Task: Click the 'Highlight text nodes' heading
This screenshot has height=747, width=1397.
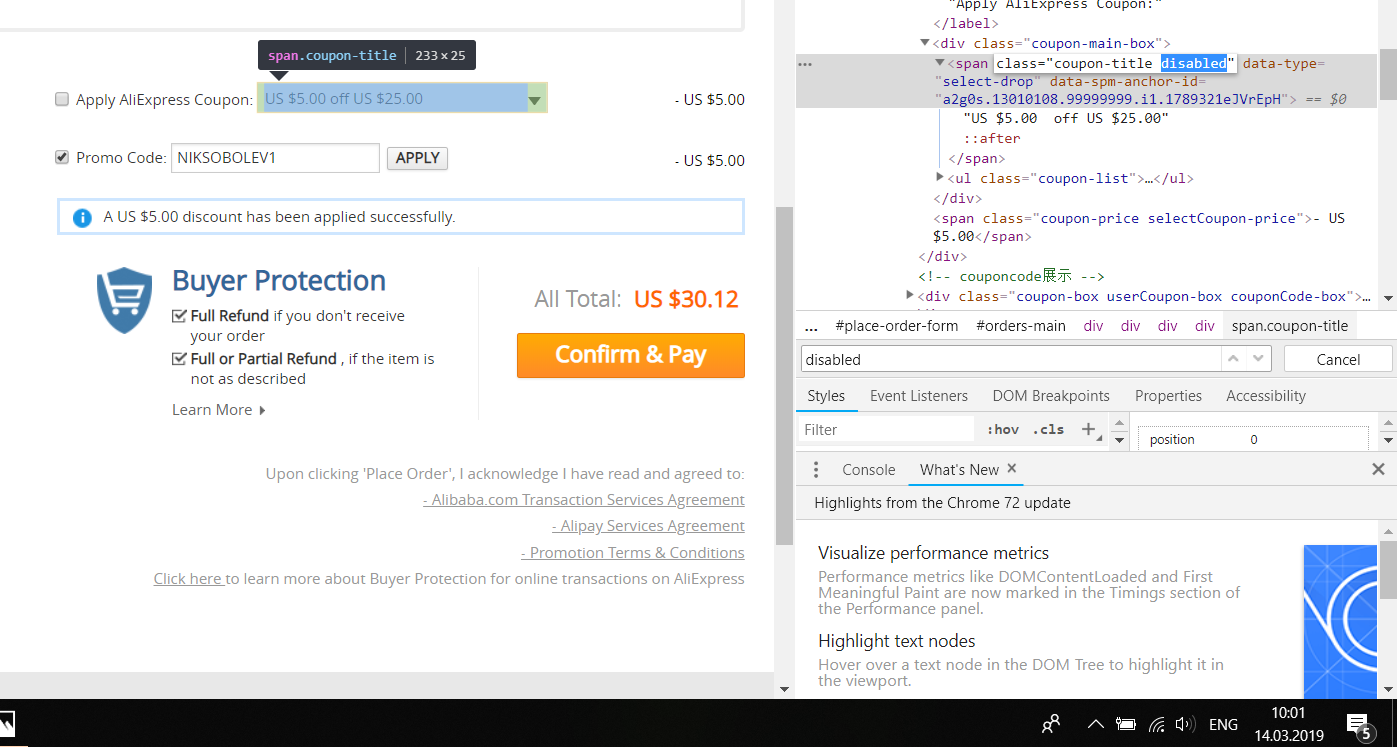Action: tap(896, 641)
